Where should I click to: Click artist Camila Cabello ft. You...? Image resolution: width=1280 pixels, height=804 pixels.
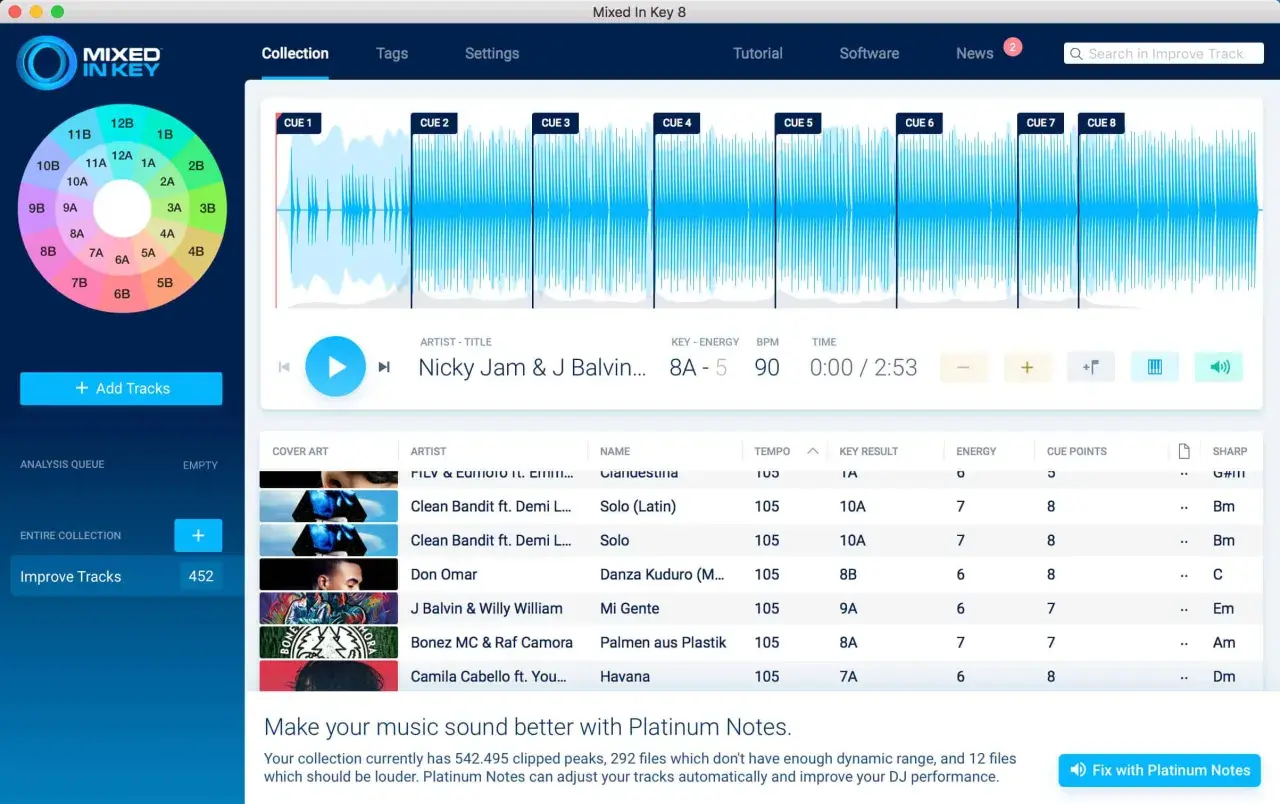coord(488,676)
